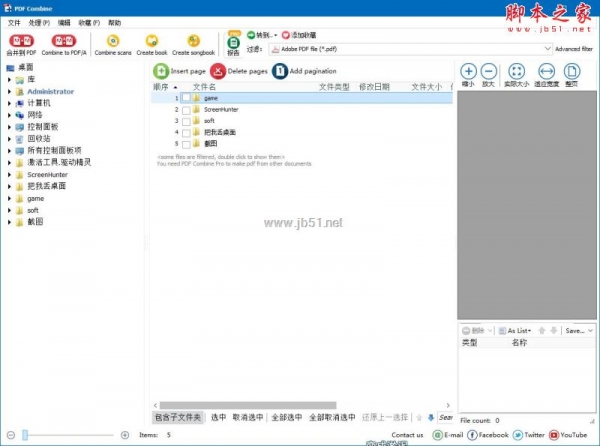Click the Advanced filter link
The image size is (600, 446).
click(x=574, y=49)
